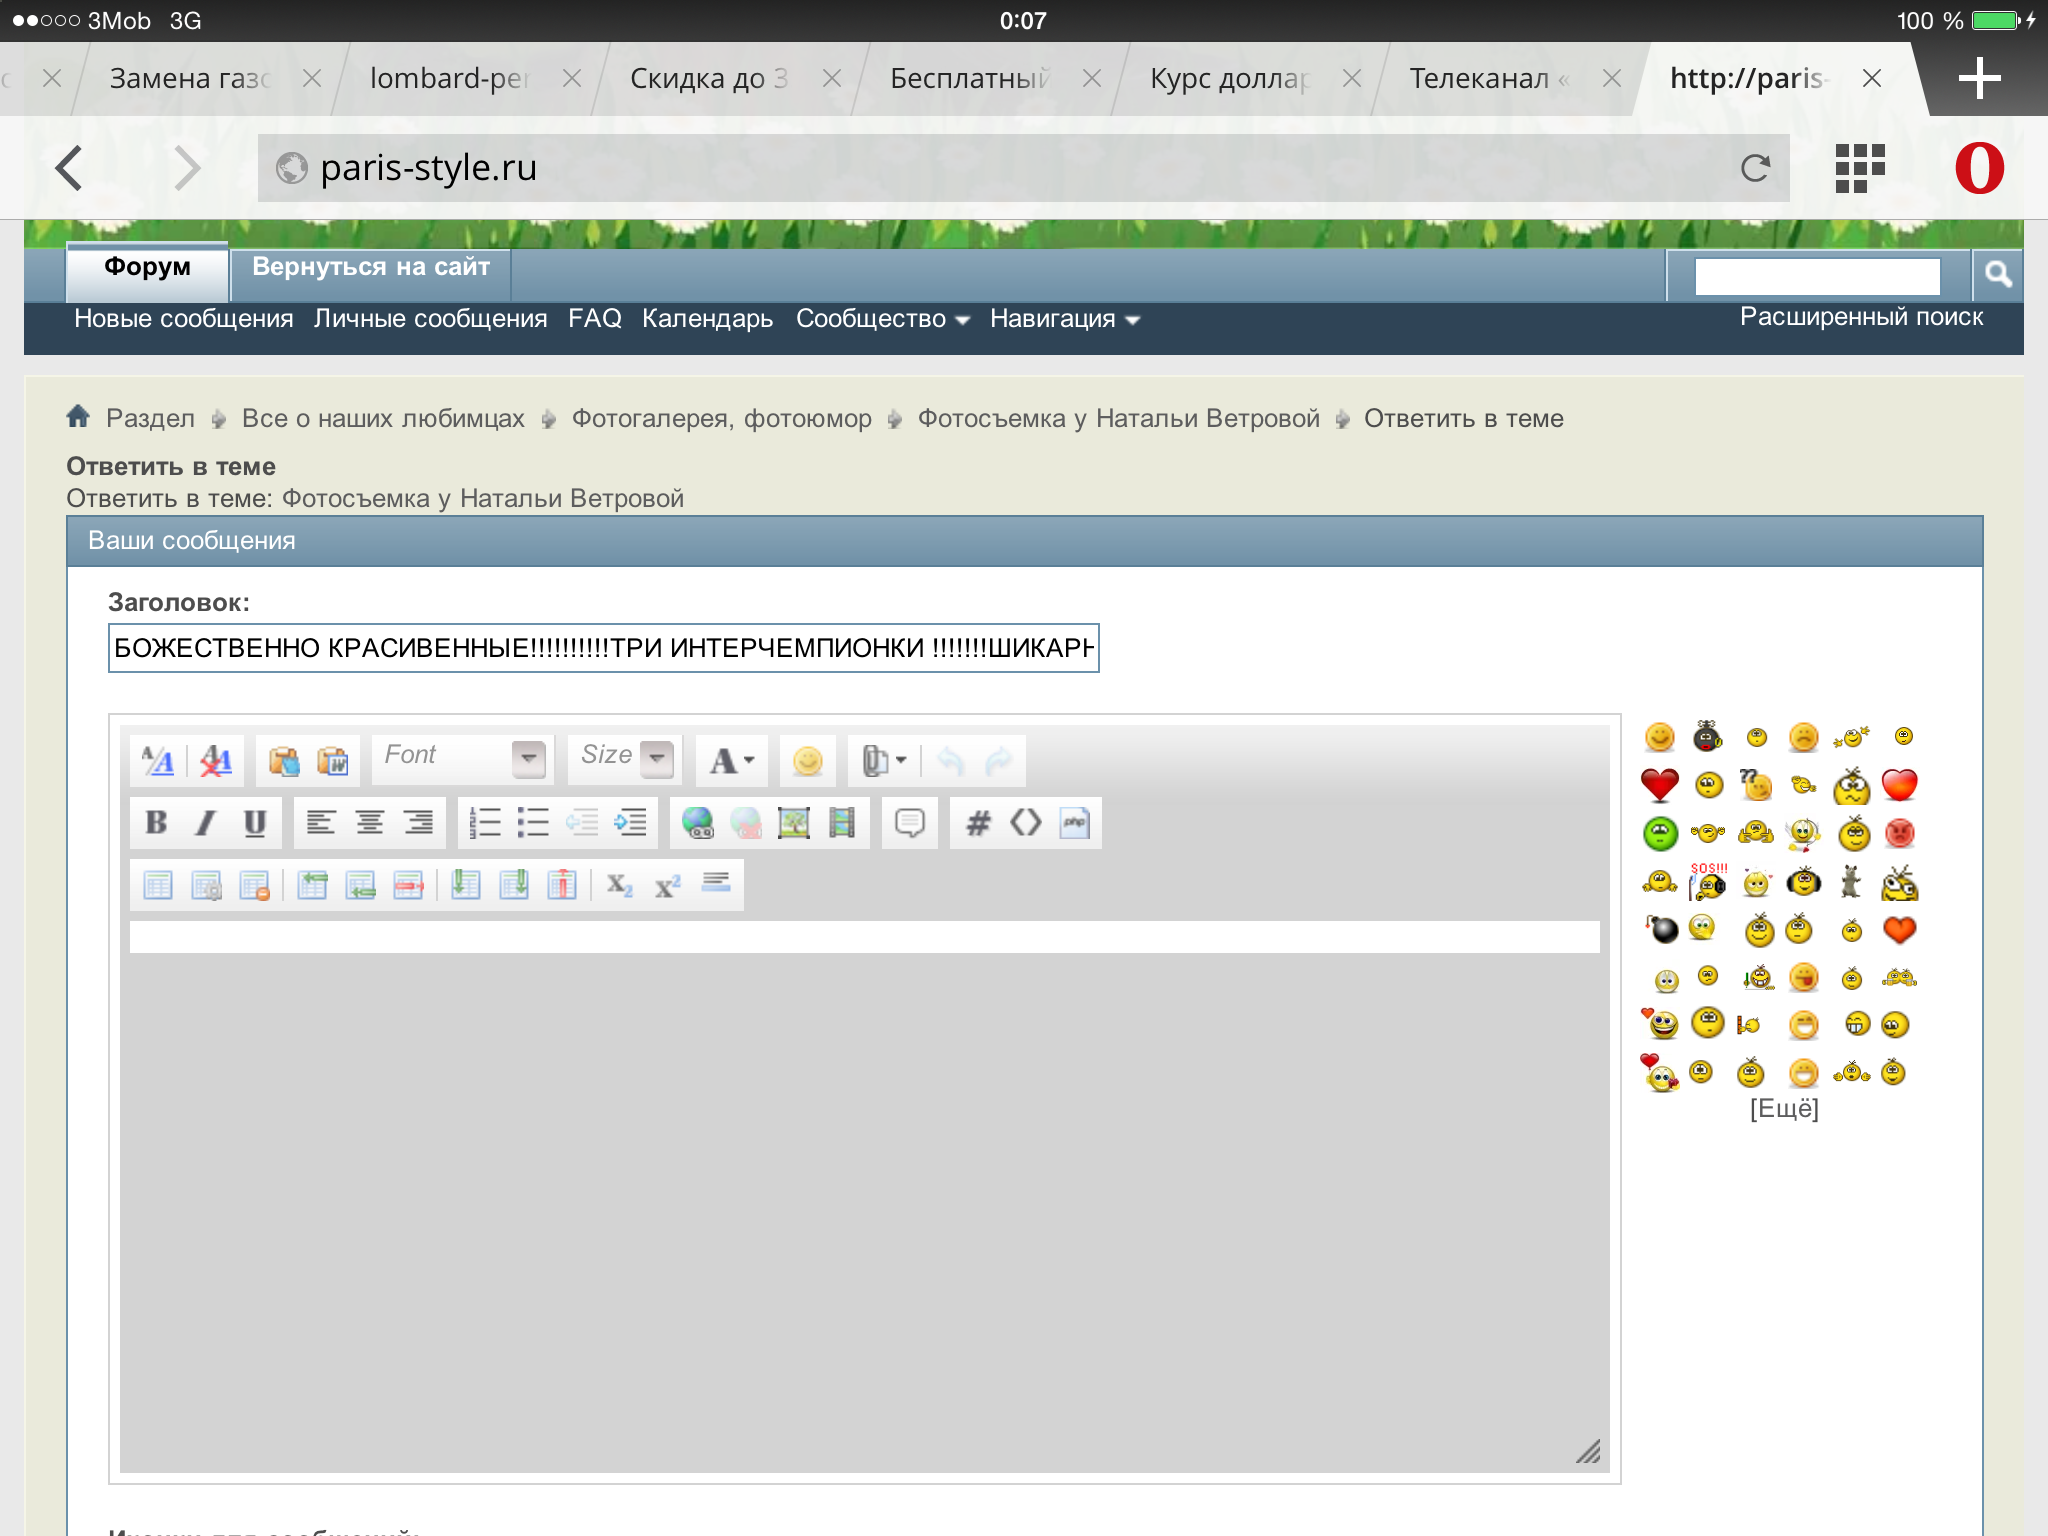
Task: Open the FAQ page
Action: pos(594,319)
